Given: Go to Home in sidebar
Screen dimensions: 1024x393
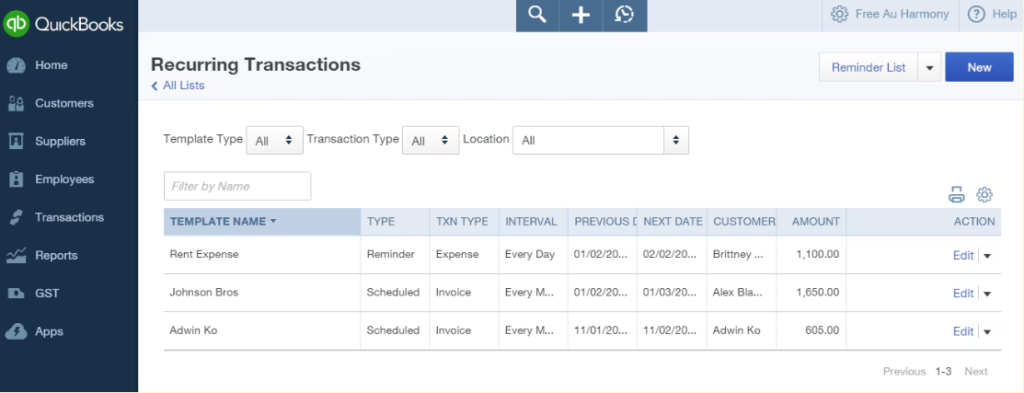Looking at the screenshot, I should (51, 65).
